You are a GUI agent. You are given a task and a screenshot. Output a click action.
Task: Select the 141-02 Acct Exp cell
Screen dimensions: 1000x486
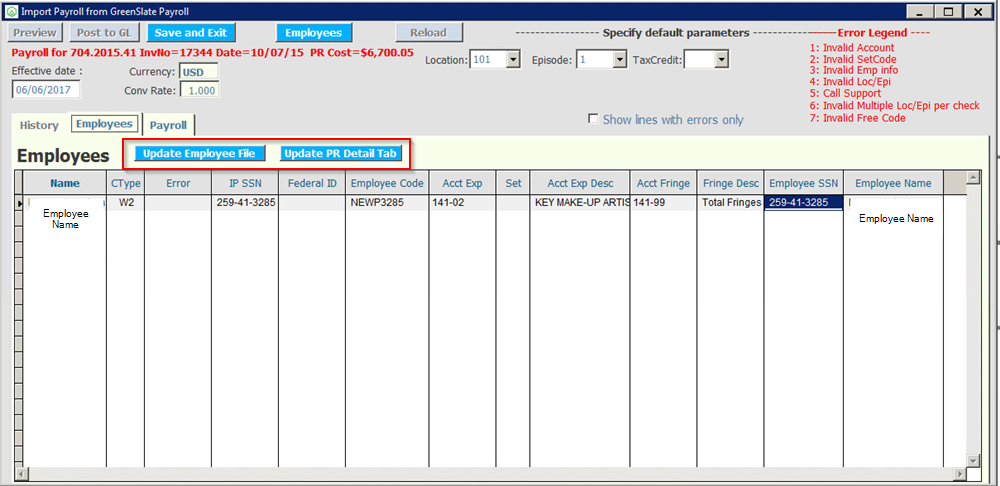(x=462, y=203)
